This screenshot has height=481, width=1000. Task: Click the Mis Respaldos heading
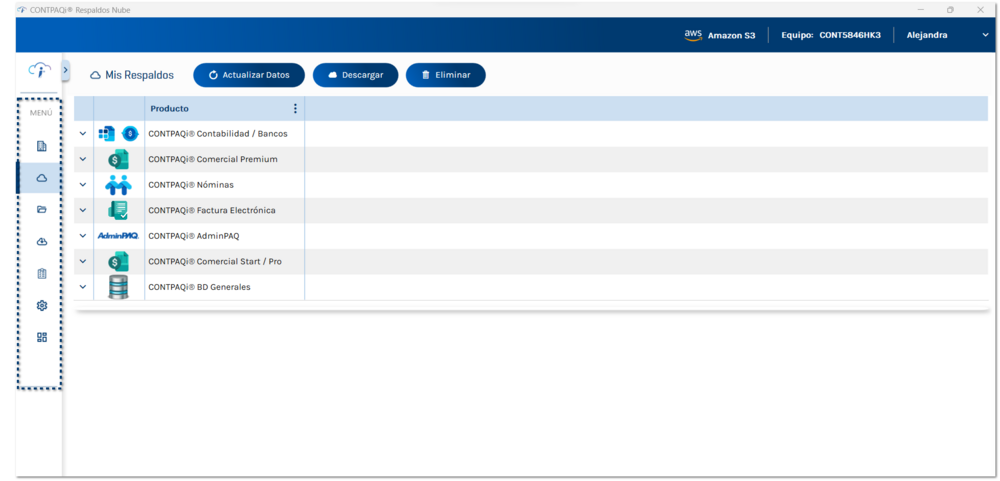(139, 75)
